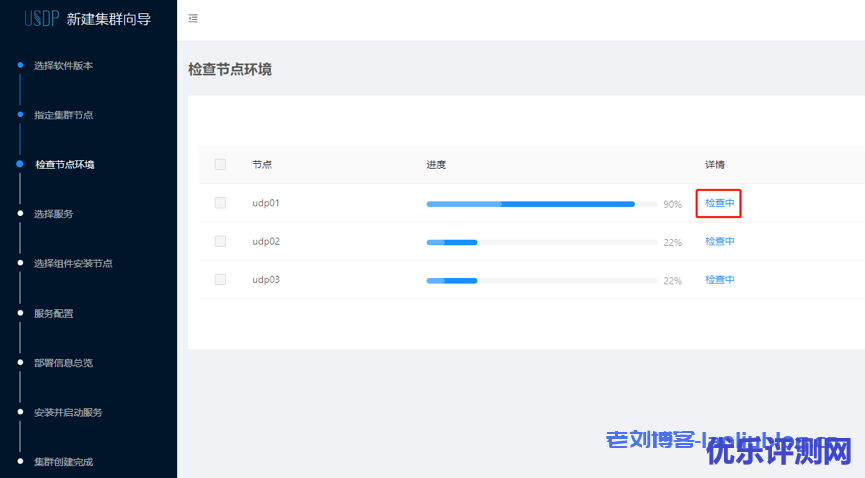Jump to 选择组件安装节点 step

(73, 264)
